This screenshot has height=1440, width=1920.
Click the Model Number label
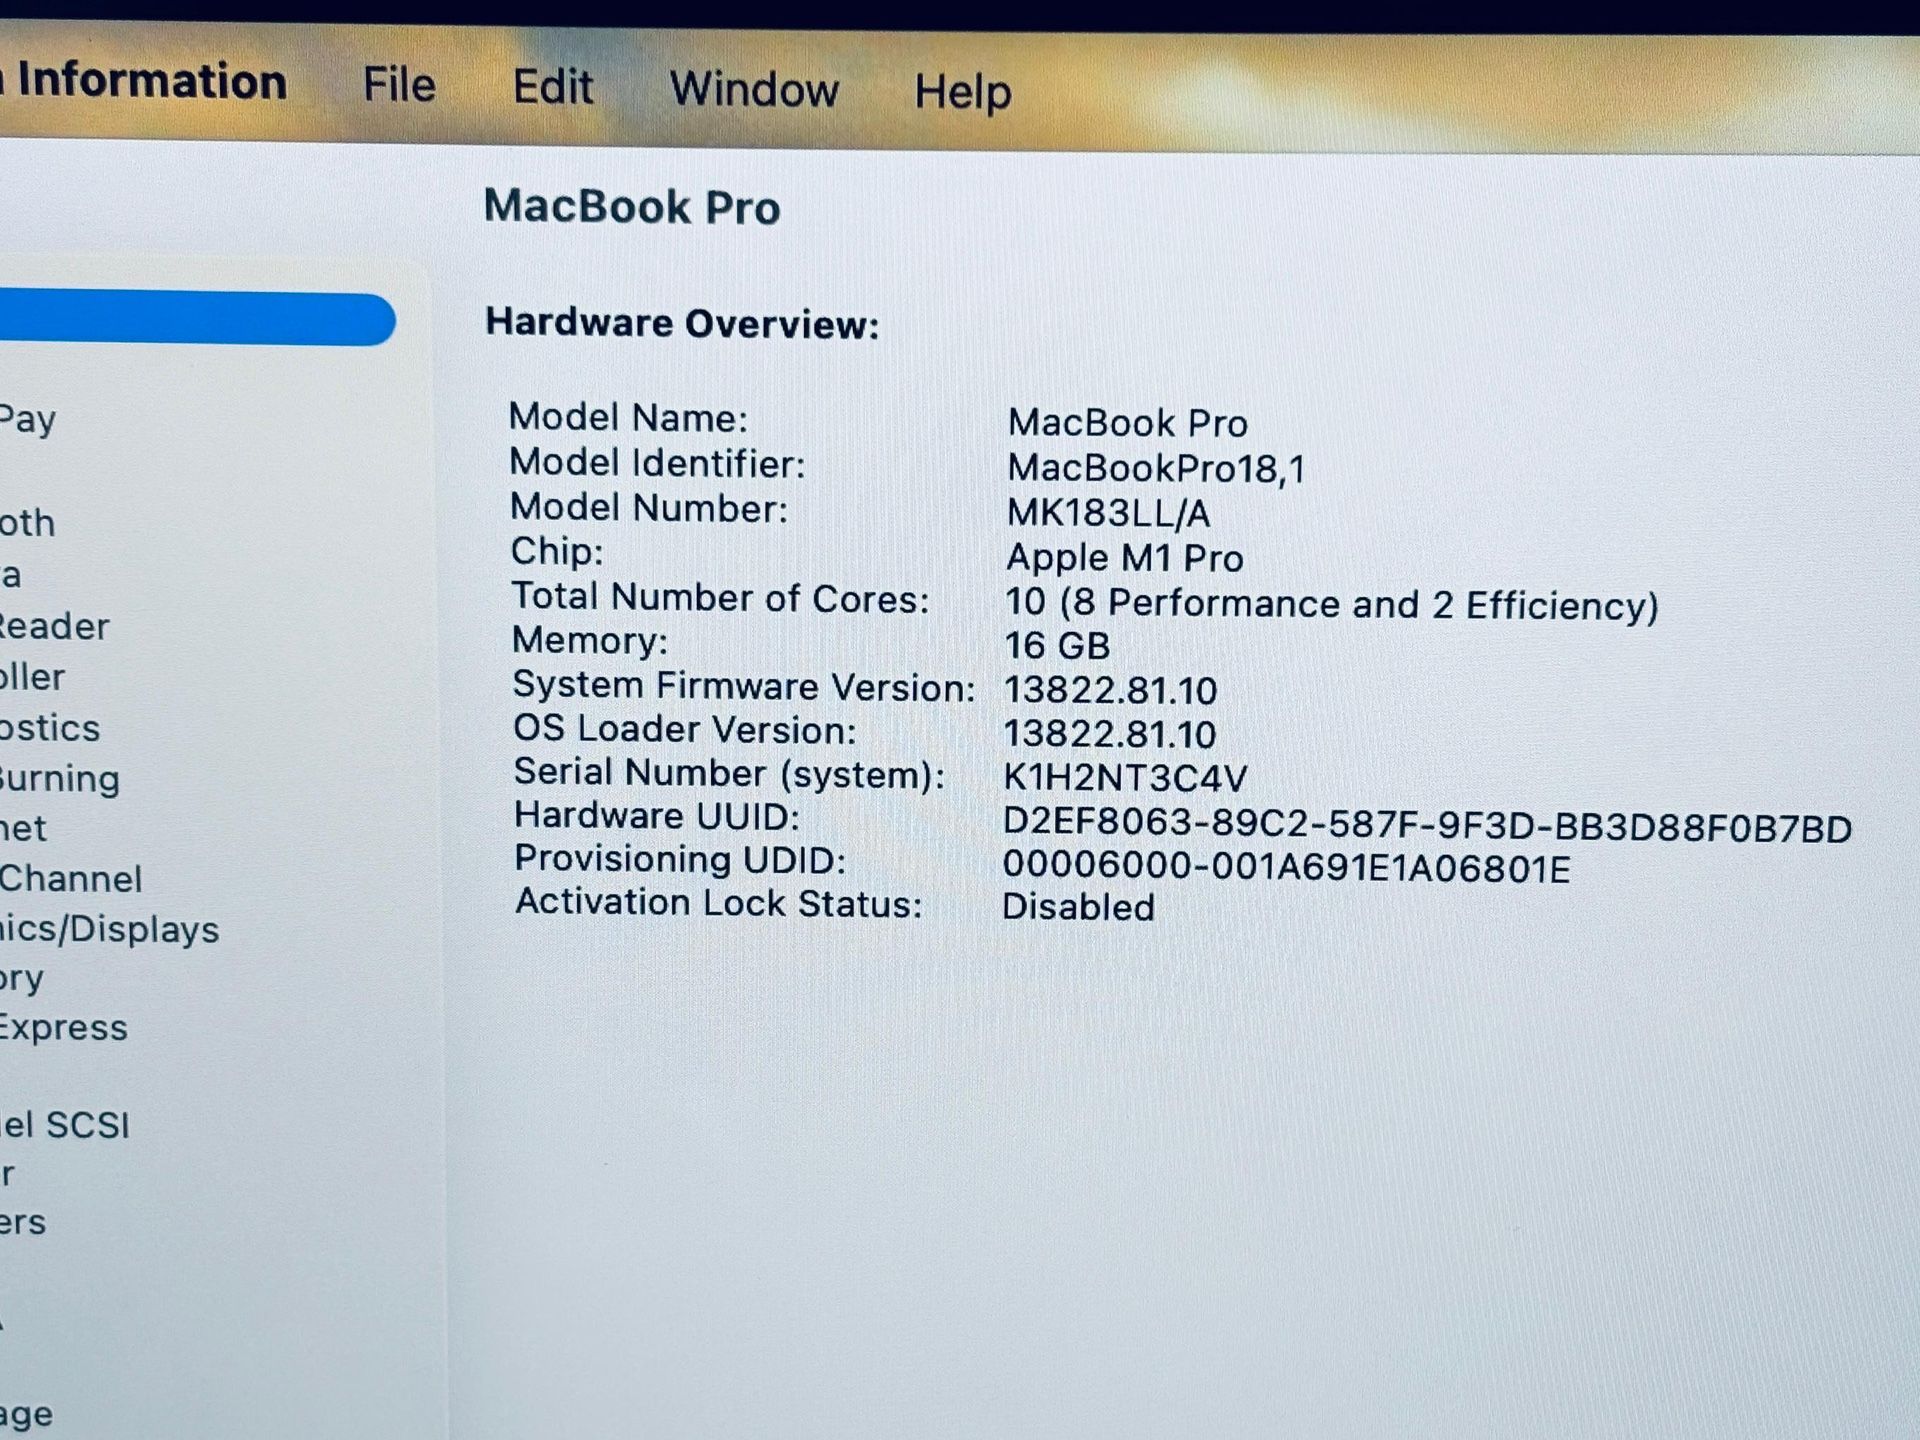pyautogui.click(x=649, y=508)
